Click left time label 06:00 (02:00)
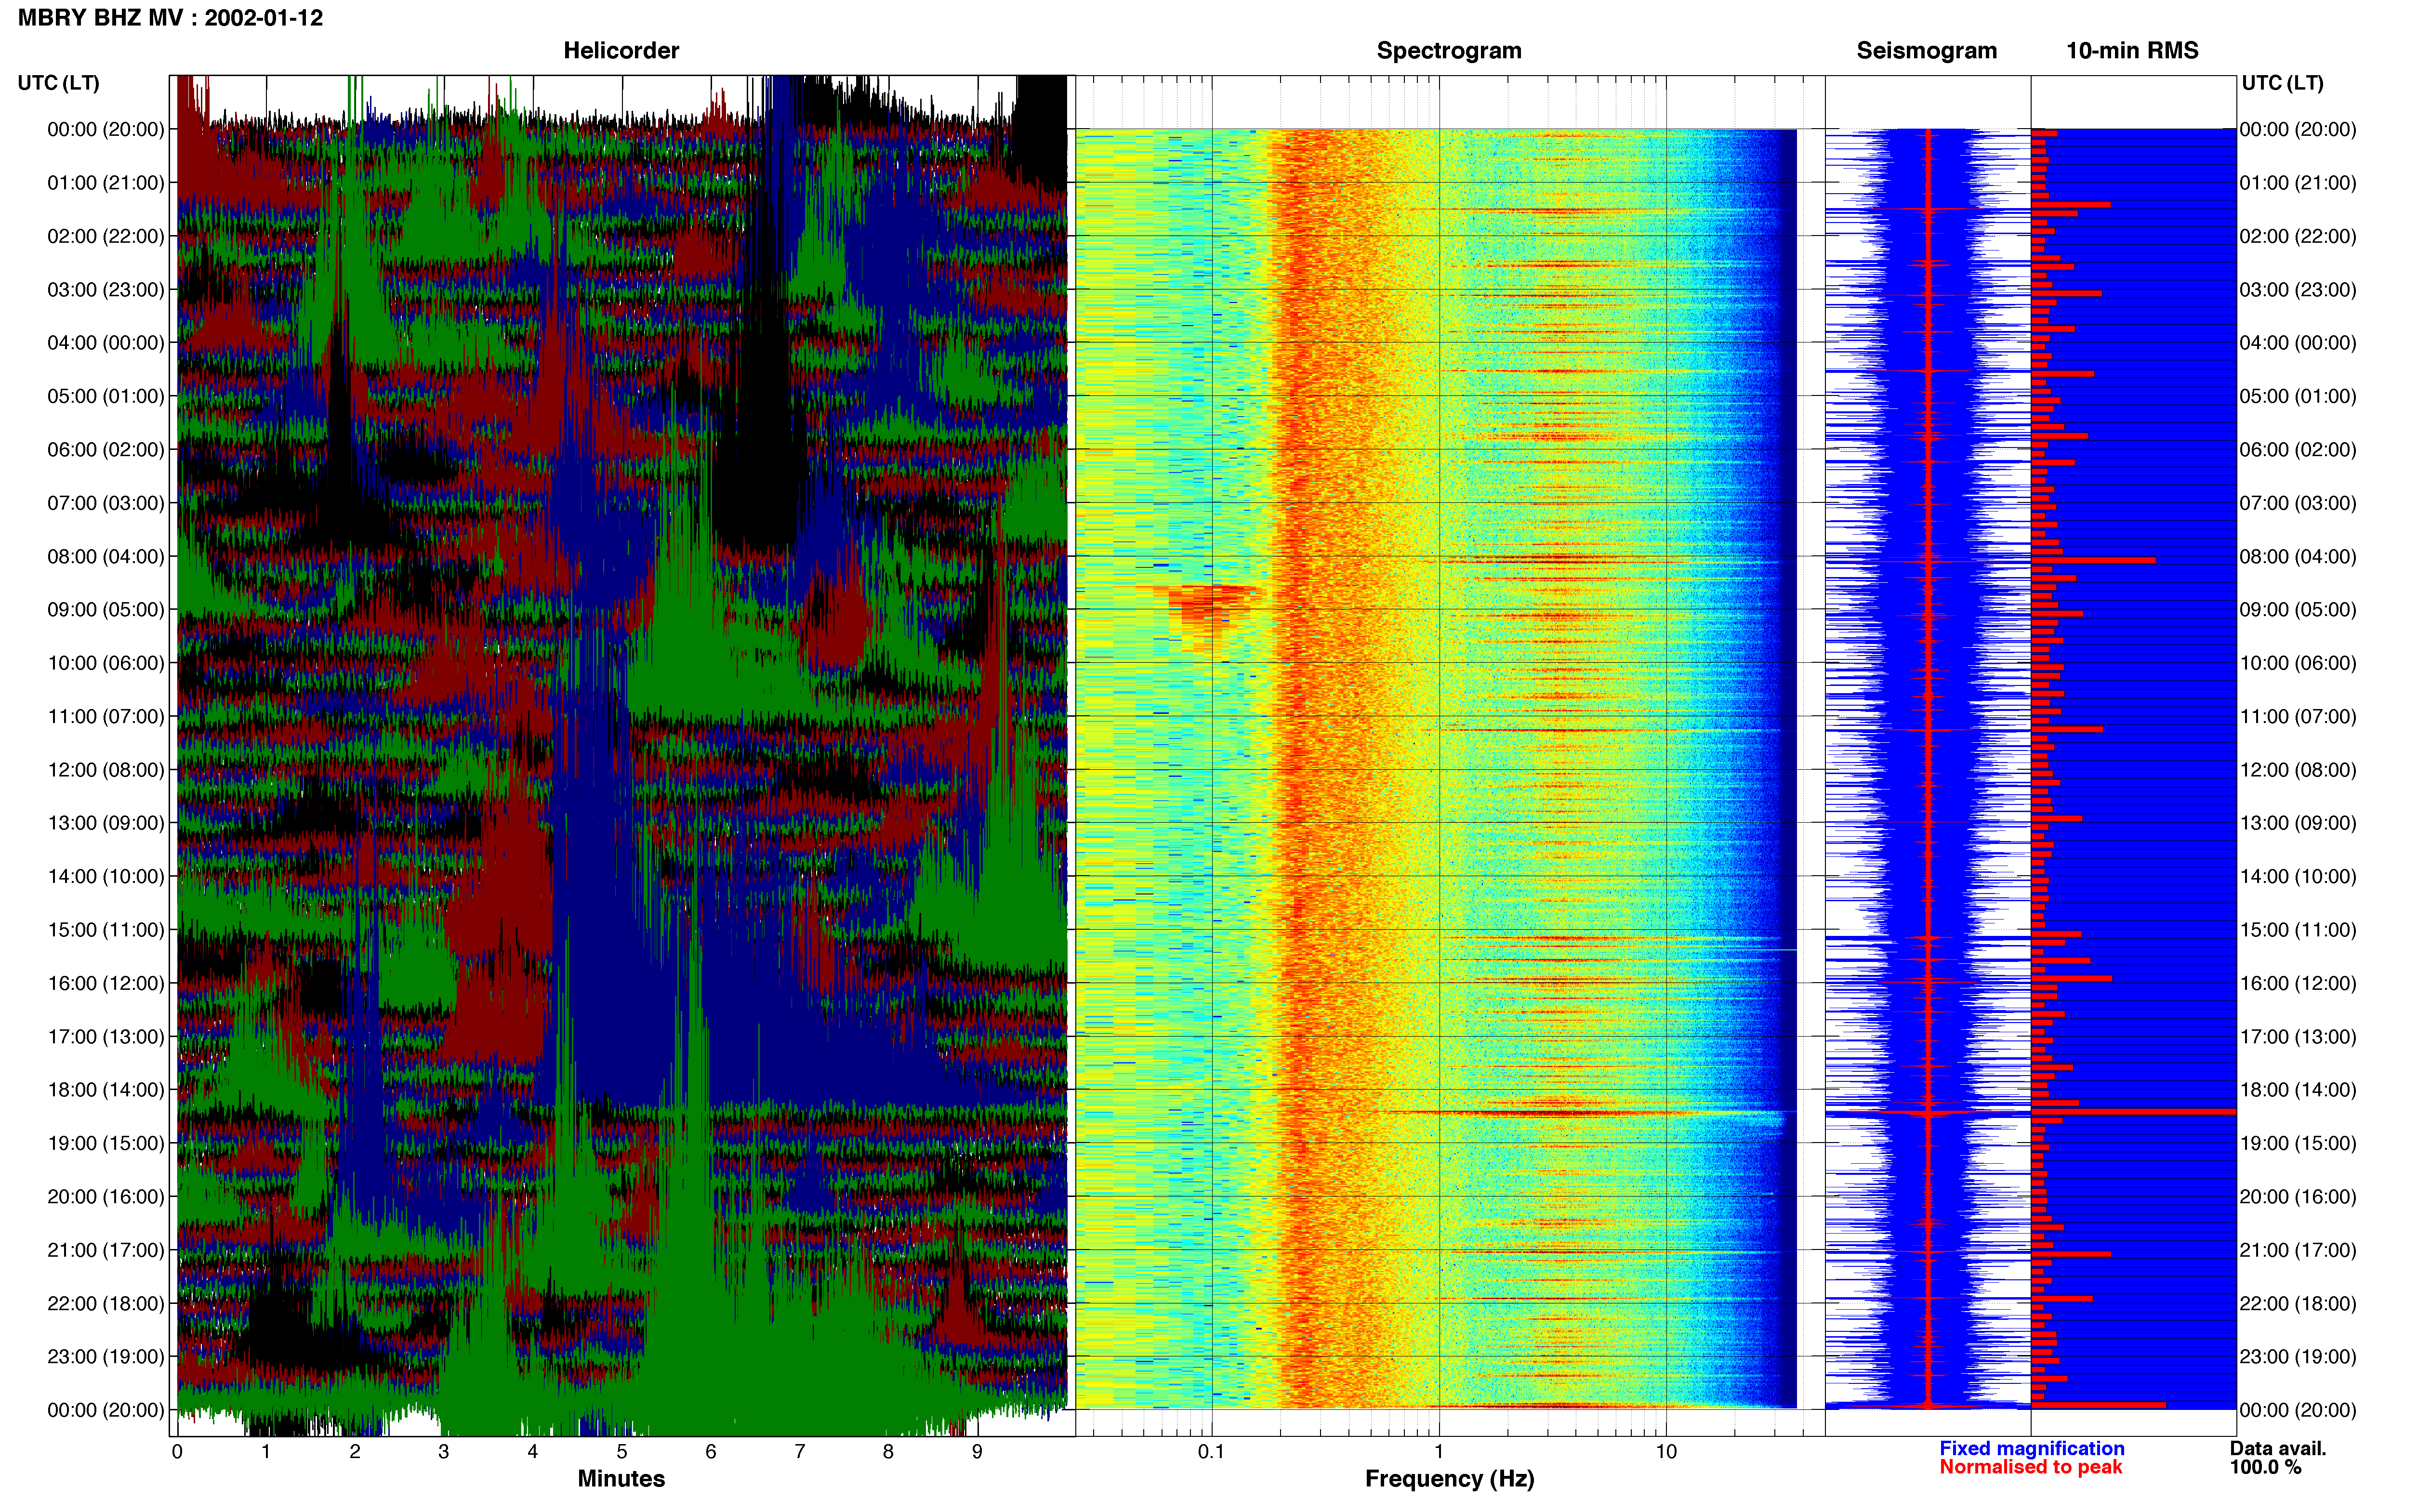Image resolution: width=2418 pixels, height=1512 pixels. [x=106, y=449]
